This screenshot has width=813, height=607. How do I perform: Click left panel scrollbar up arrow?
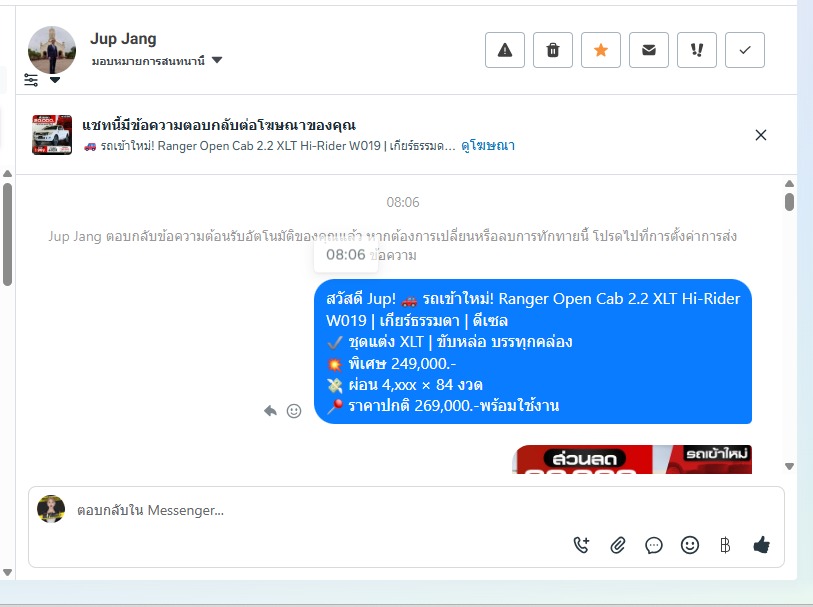point(7,174)
